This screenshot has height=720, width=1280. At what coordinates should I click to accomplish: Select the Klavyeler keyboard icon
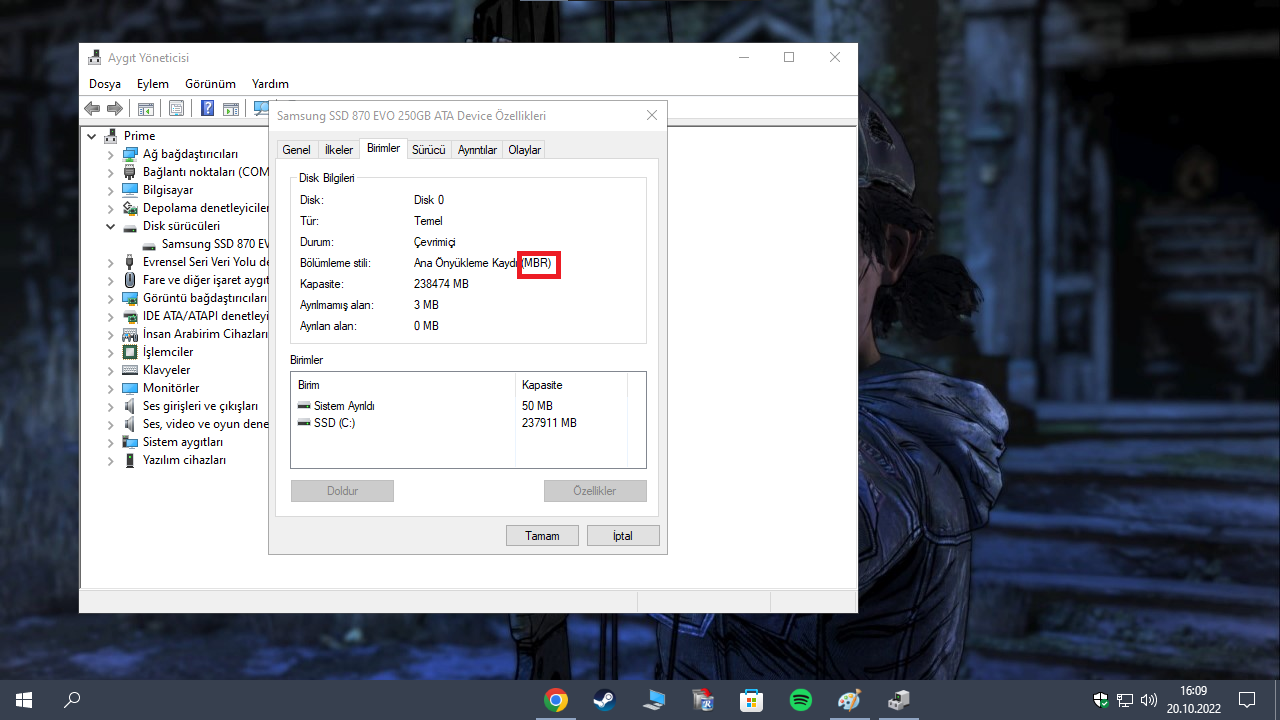pos(130,370)
